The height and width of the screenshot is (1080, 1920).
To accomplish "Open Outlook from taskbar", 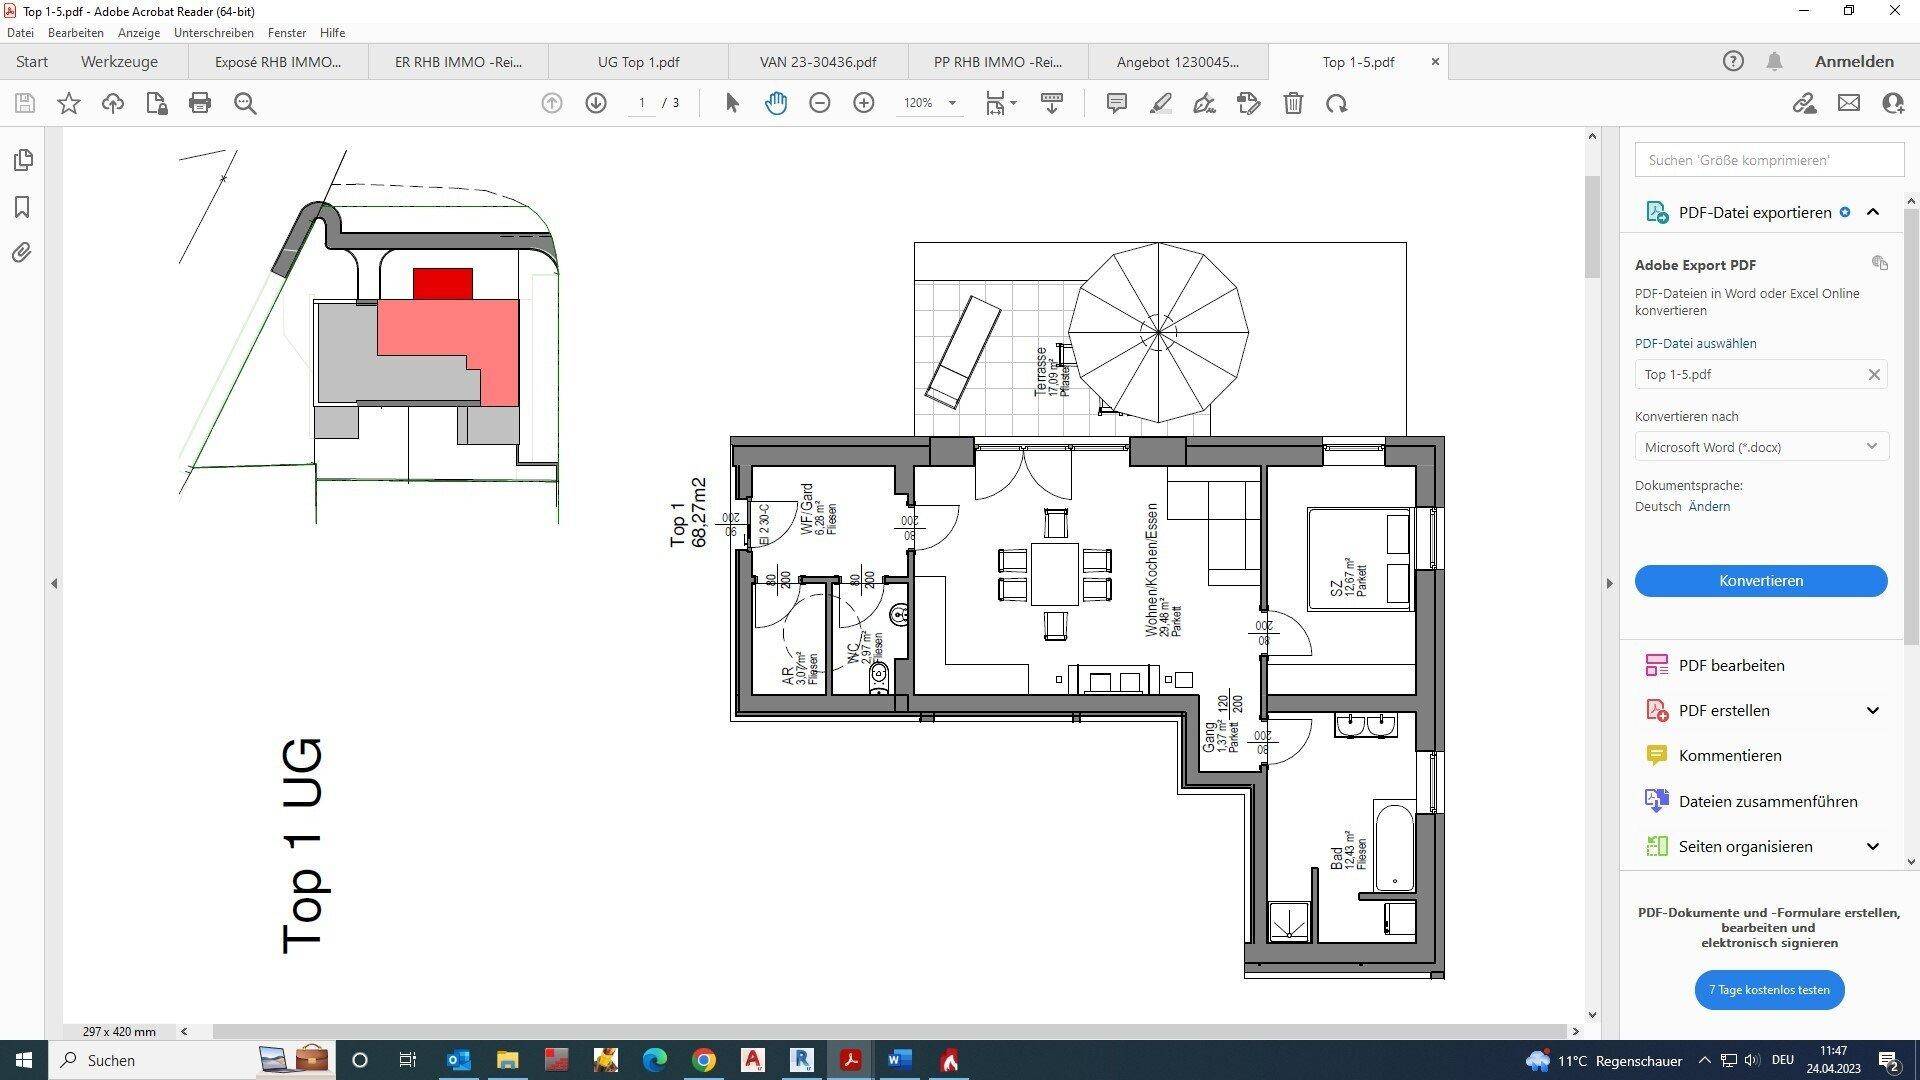I will 458,1060.
